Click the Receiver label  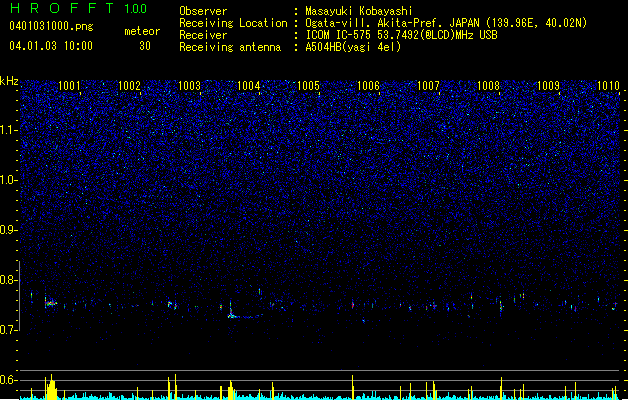click(203, 35)
